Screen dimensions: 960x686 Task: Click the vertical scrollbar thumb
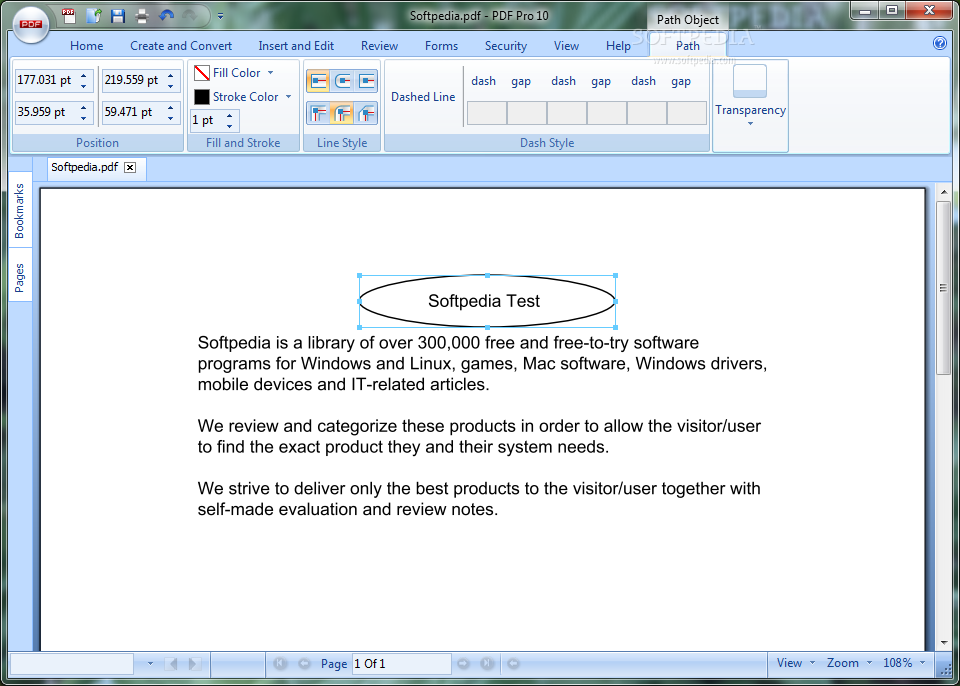pos(943,288)
